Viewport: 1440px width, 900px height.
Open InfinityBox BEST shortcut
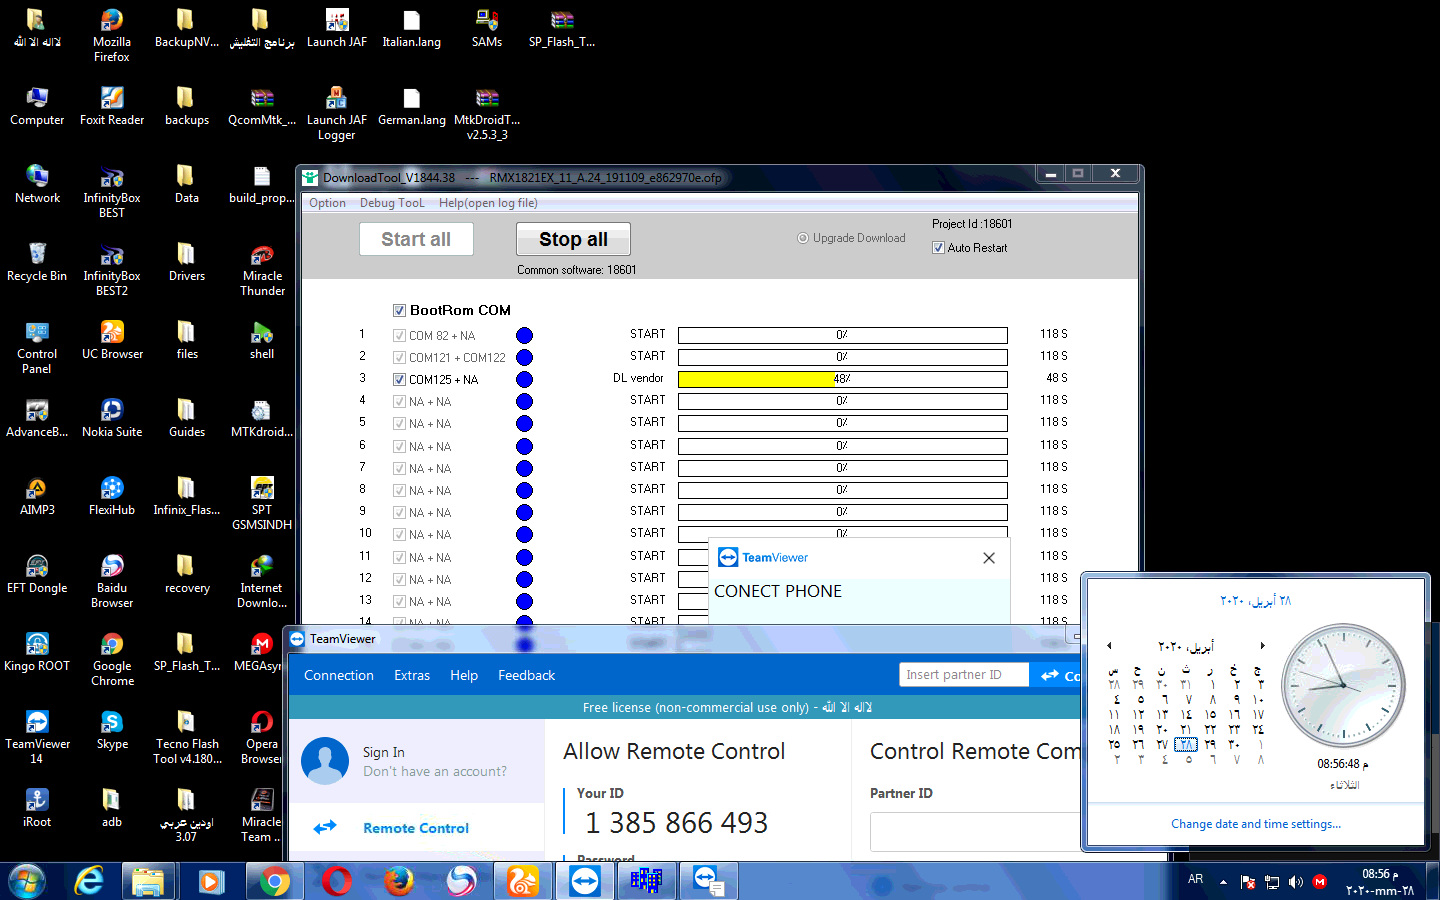point(112,191)
